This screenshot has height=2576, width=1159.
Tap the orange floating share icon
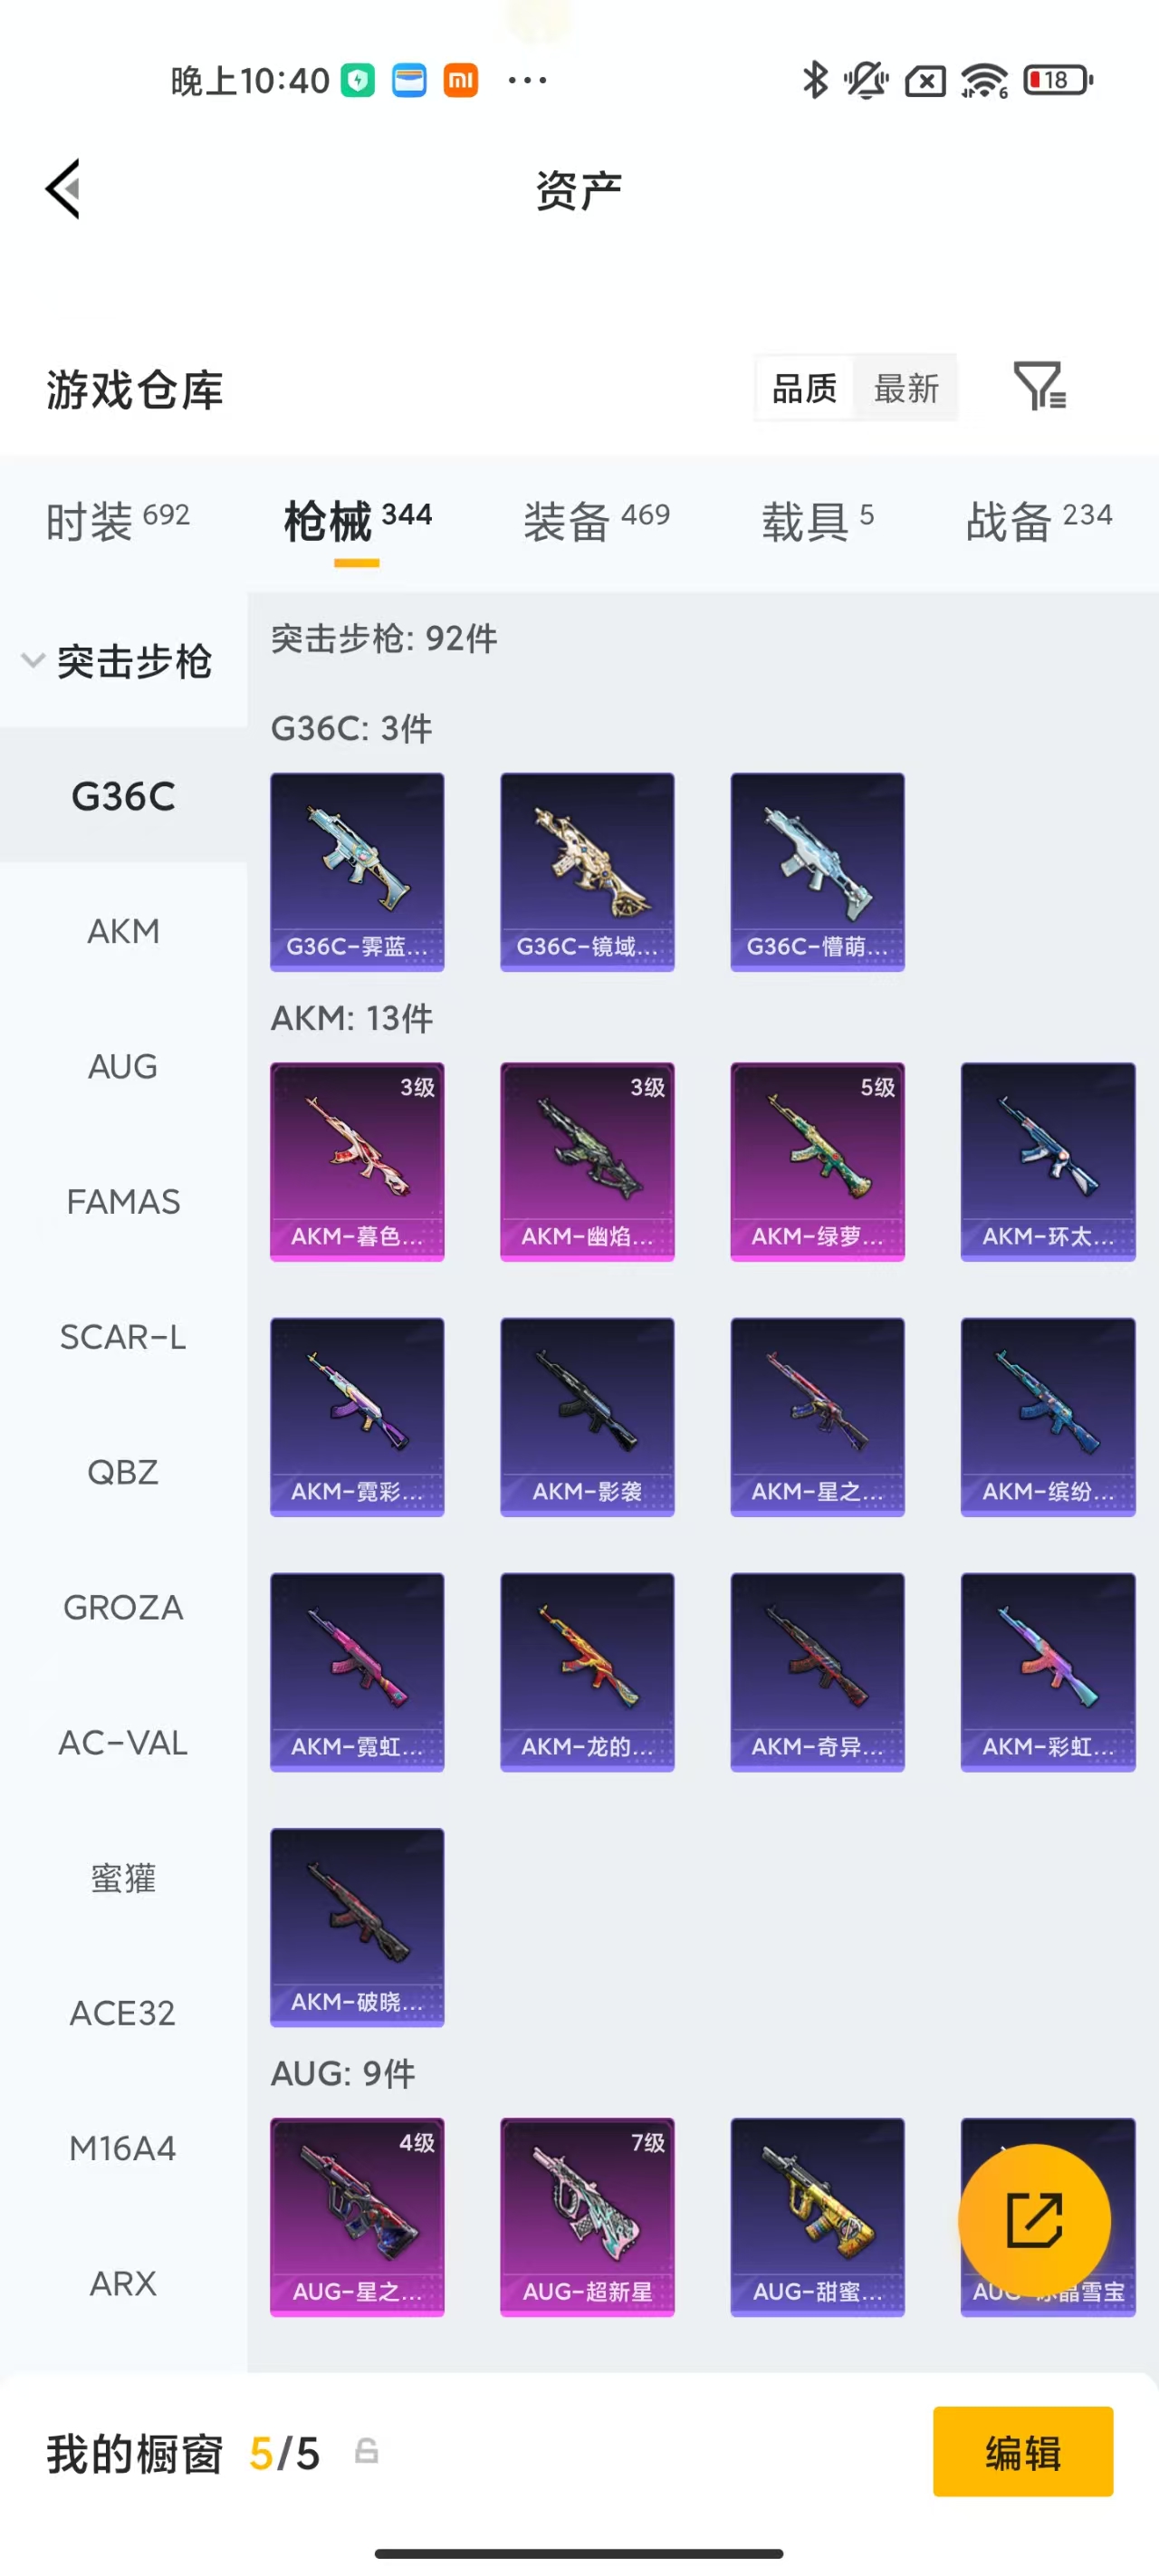click(1034, 2220)
